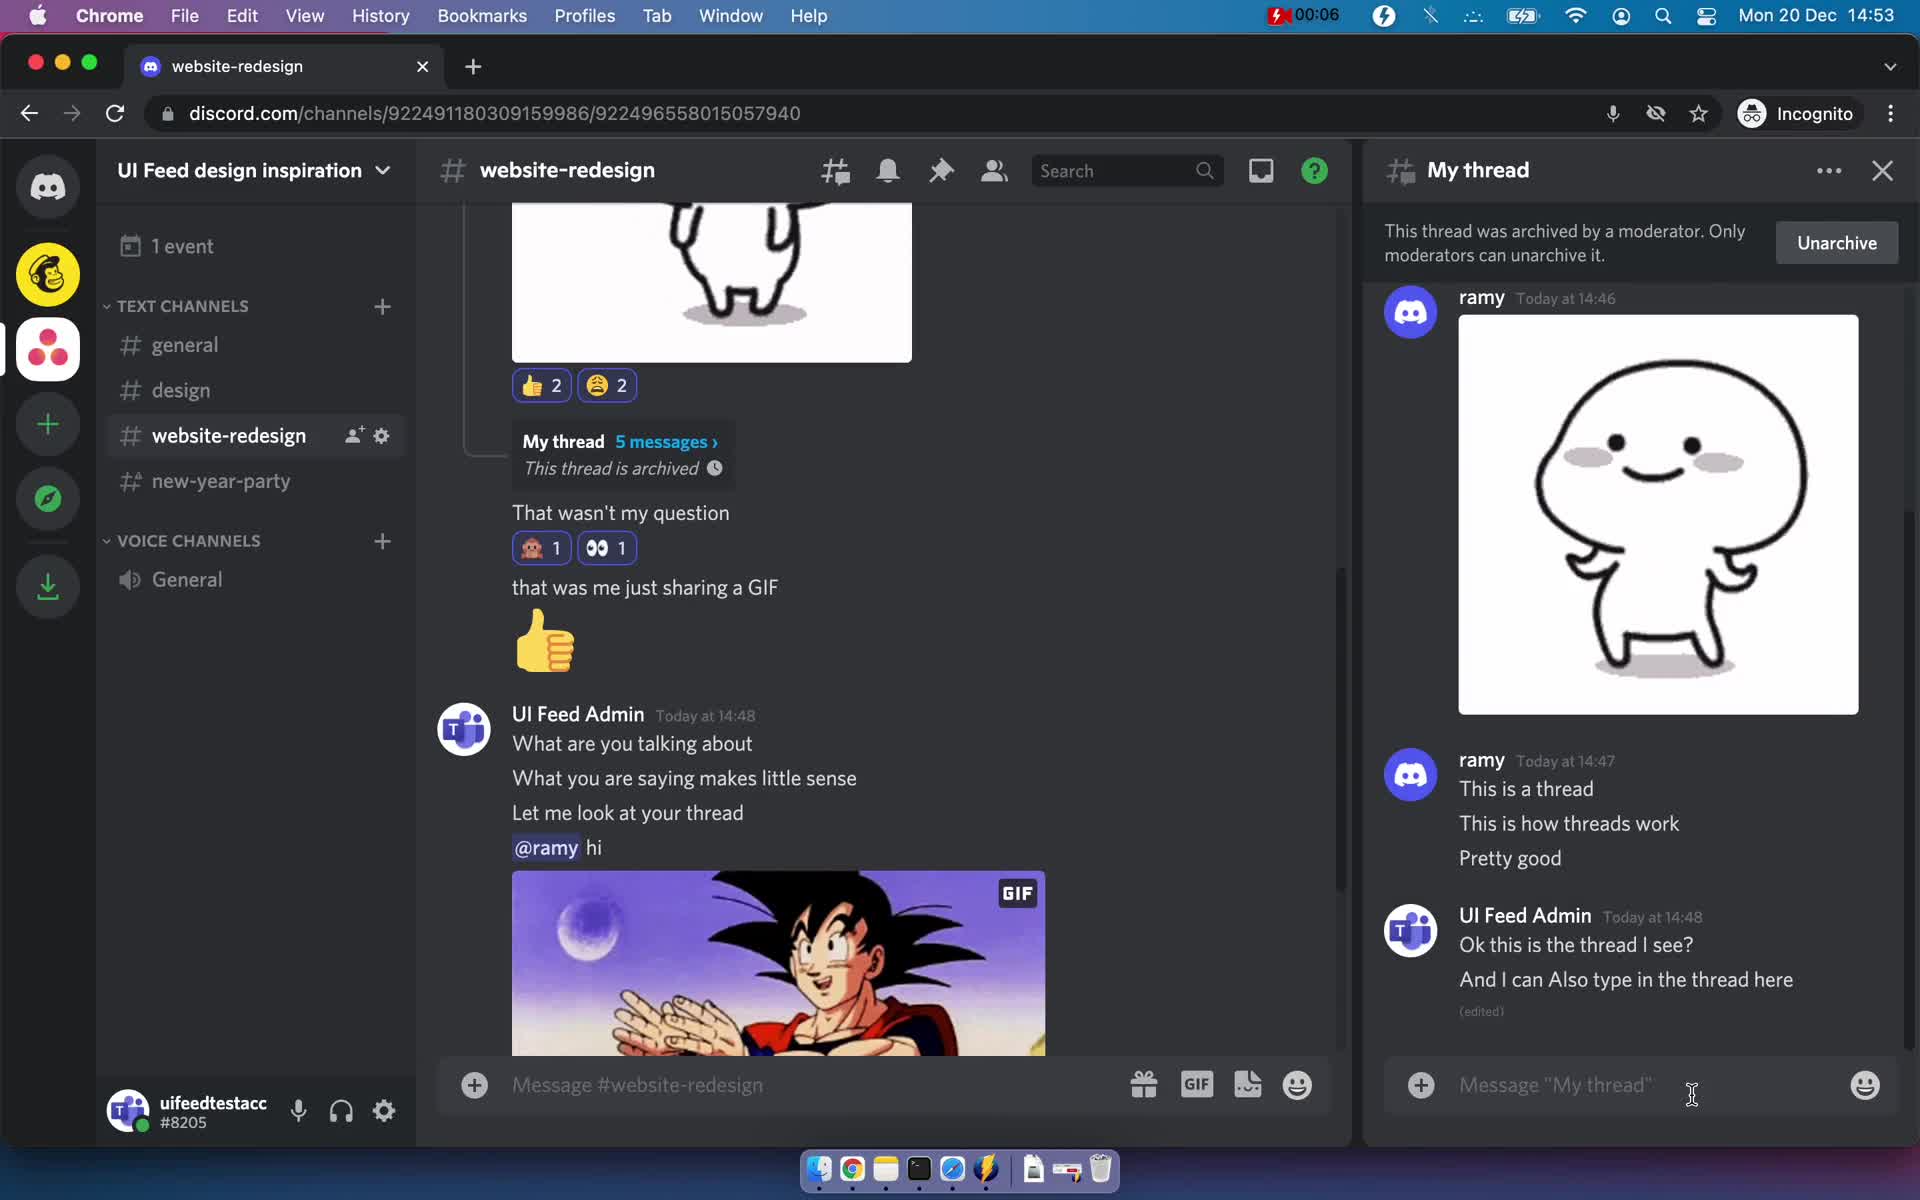Attach file in My thread message box

pyautogui.click(x=1421, y=1085)
